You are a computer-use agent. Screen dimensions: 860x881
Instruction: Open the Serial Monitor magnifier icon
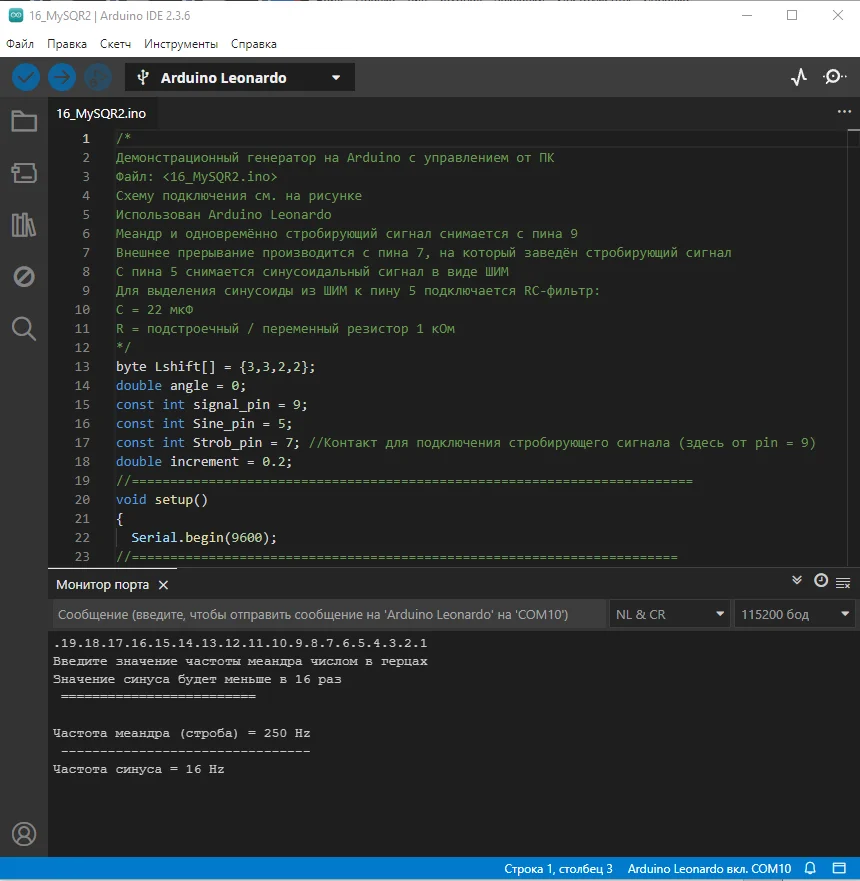click(x=833, y=76)
